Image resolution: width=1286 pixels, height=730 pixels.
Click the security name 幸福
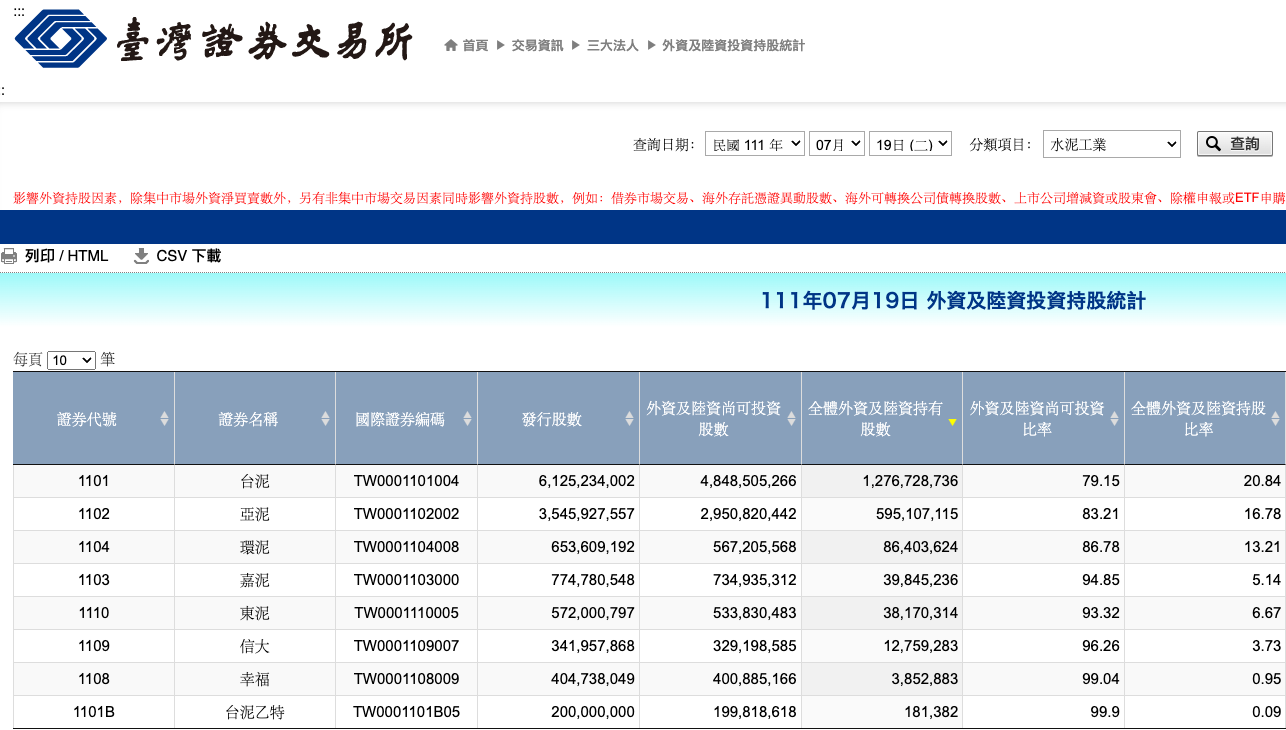pos(255,679)
